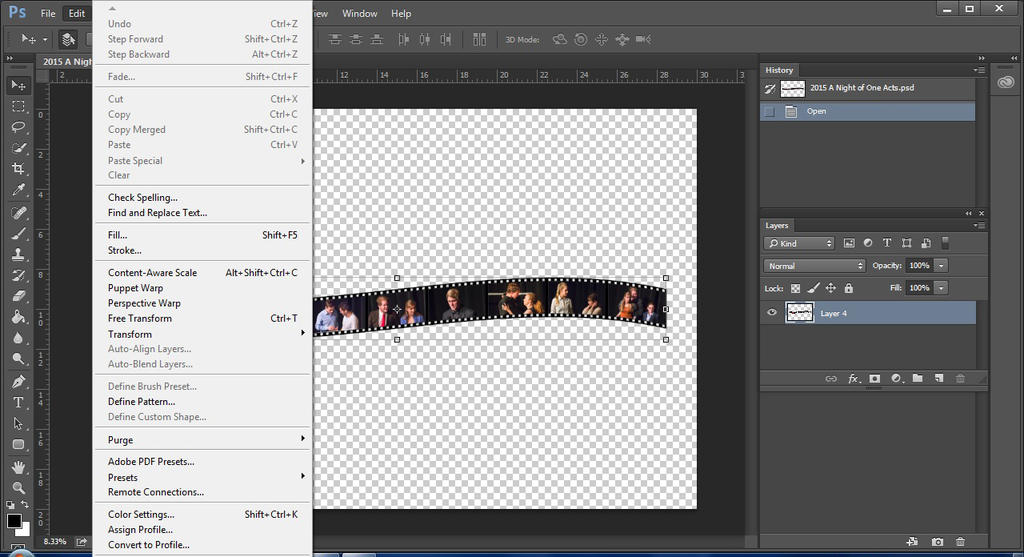Open the Normal blend mode dropdown
The width and height of the screenshot is (1024, 557).
pyautogui.click(x=815, y=266)
